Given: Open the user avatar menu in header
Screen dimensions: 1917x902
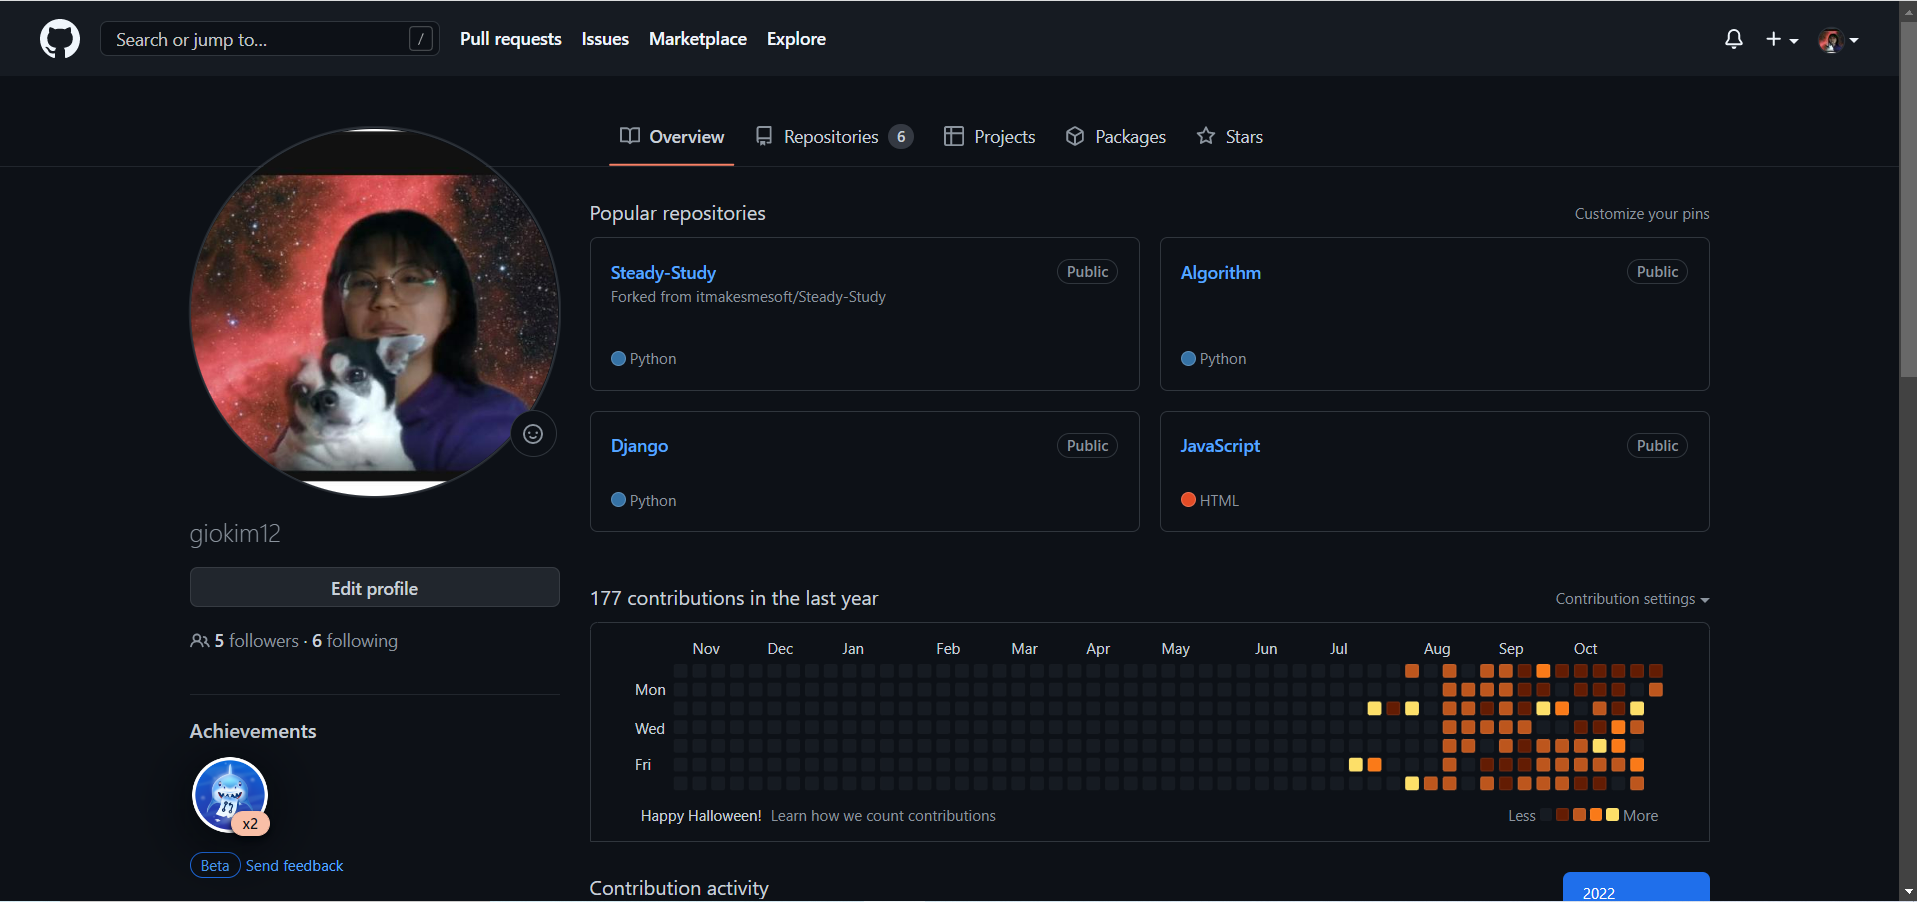Looking at the screenshot, I should click(1838, 40).
